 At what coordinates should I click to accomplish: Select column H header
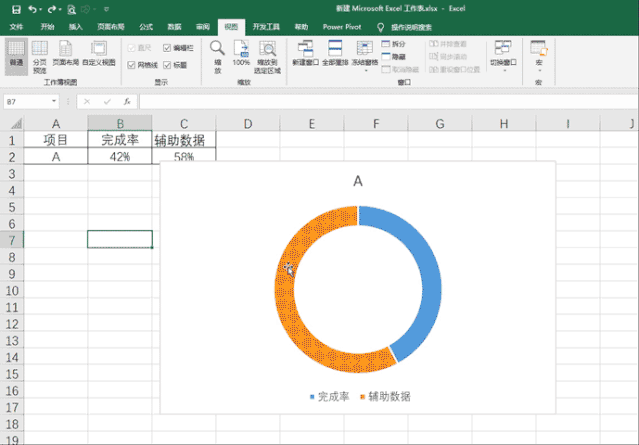coord(504,123)
